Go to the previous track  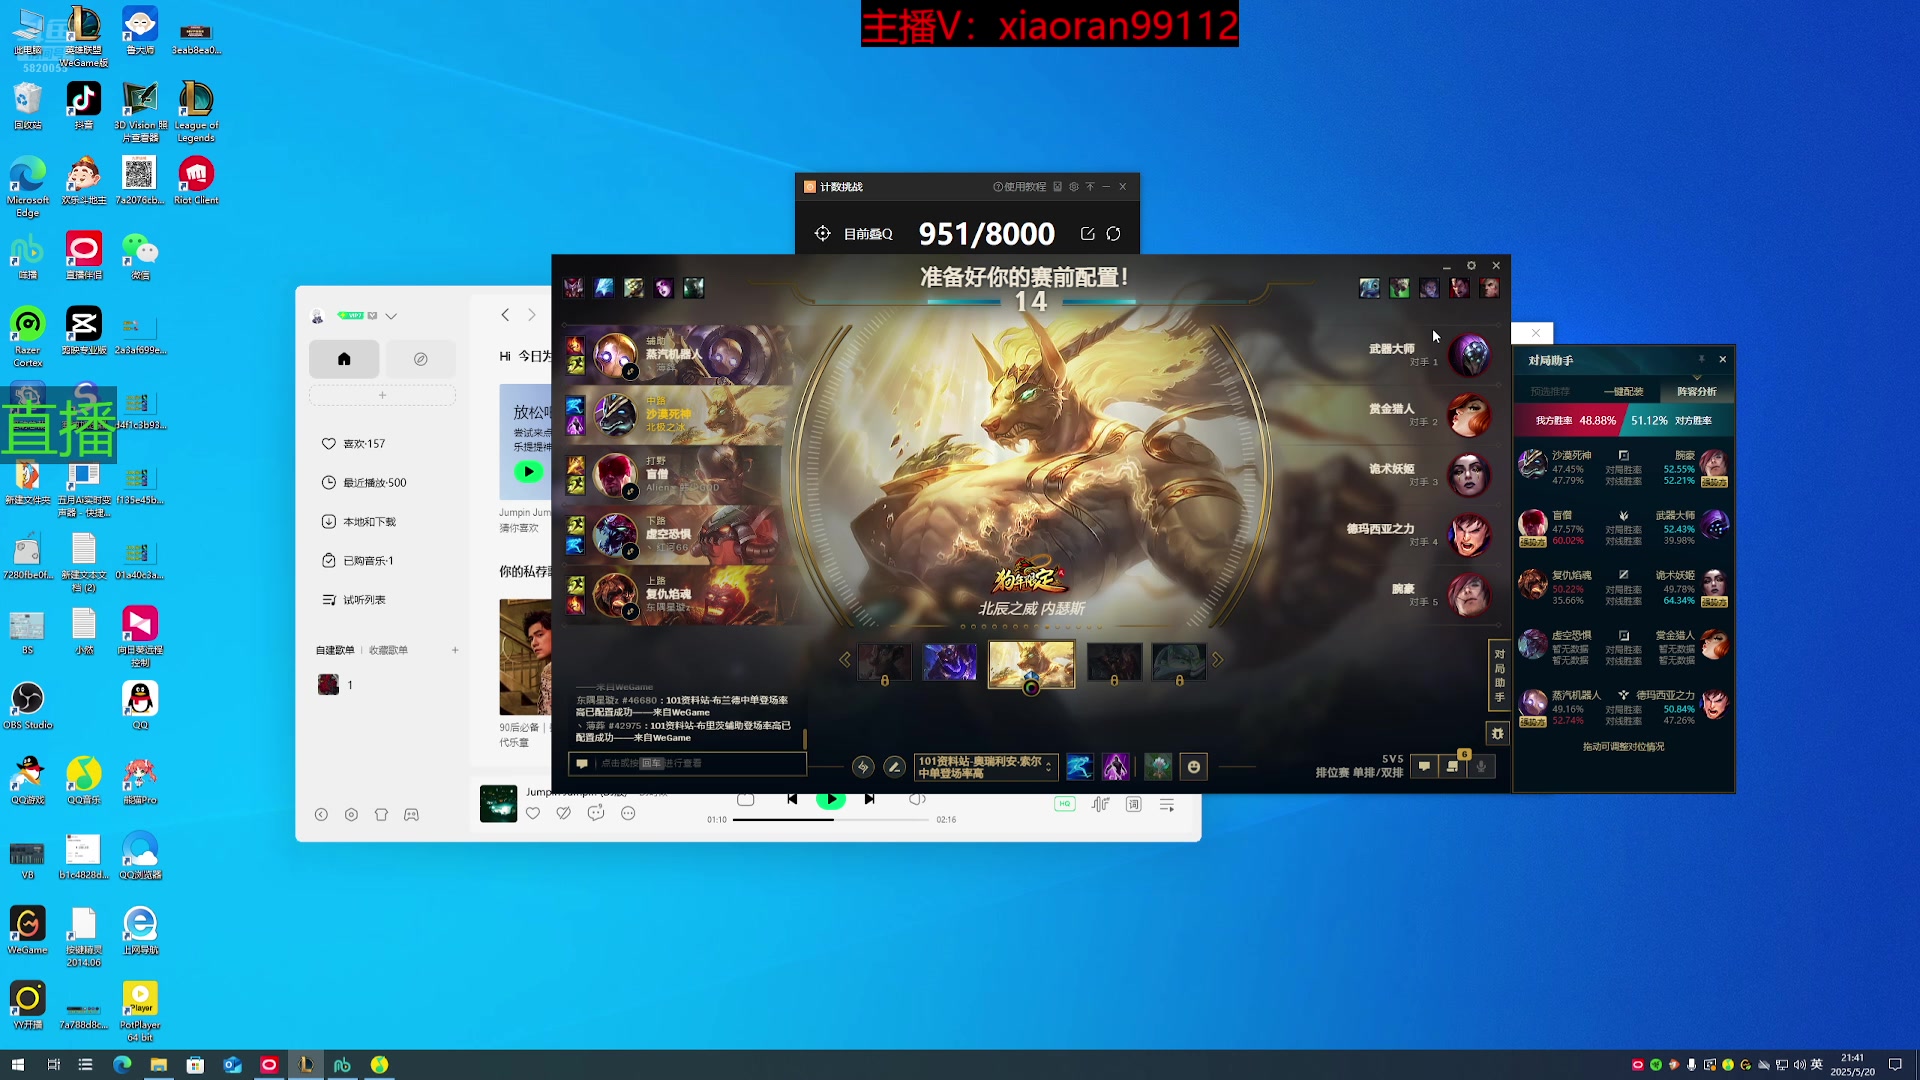[x=792, y=799]
